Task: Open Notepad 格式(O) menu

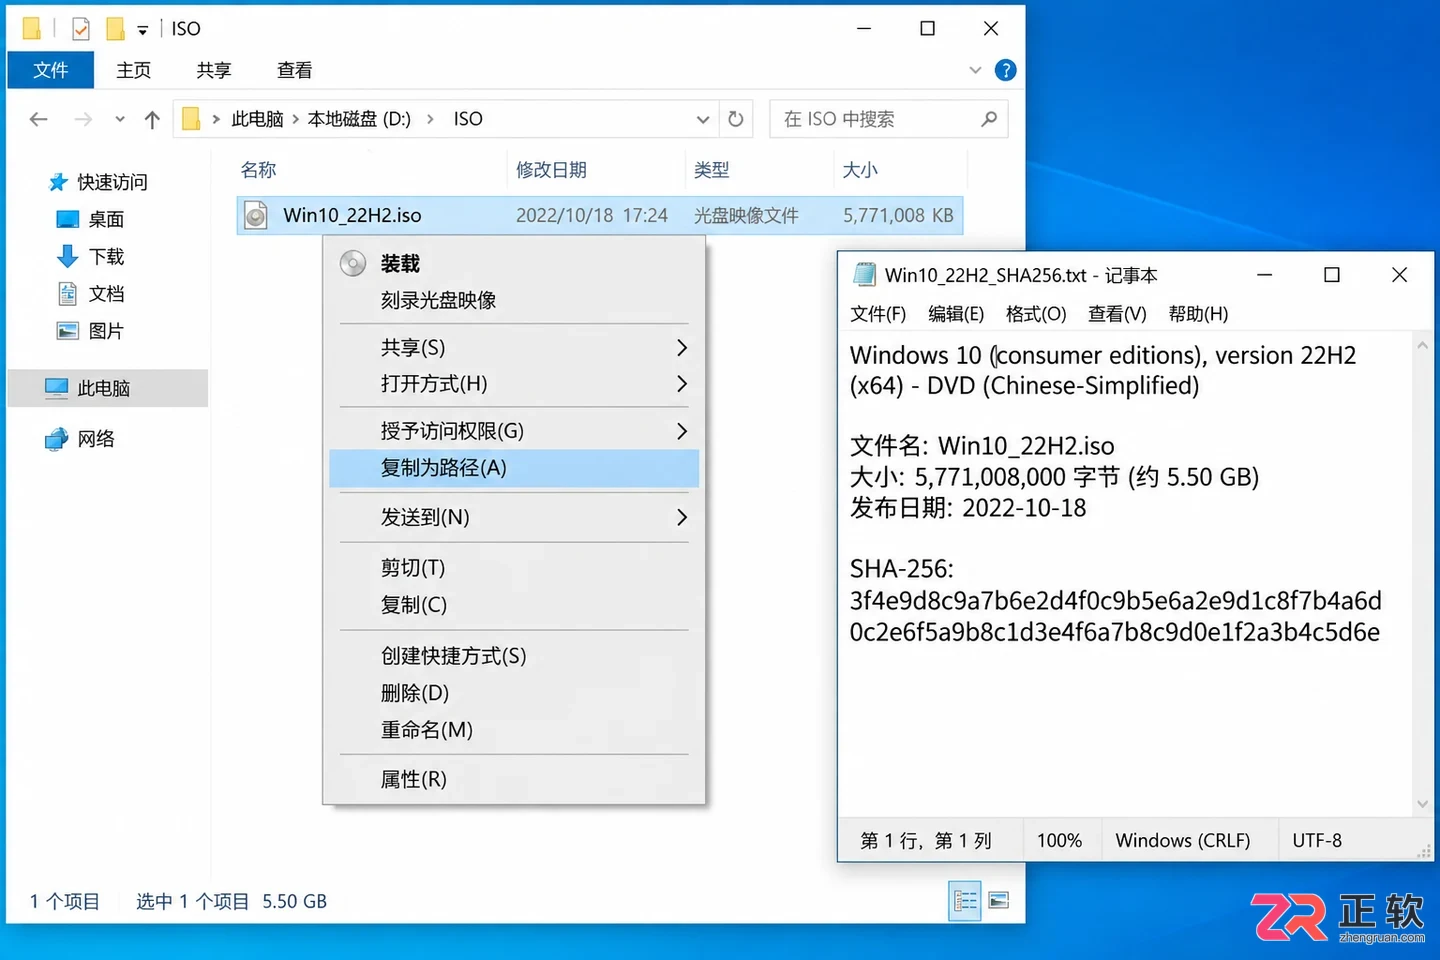Action: coord(1036,314)
